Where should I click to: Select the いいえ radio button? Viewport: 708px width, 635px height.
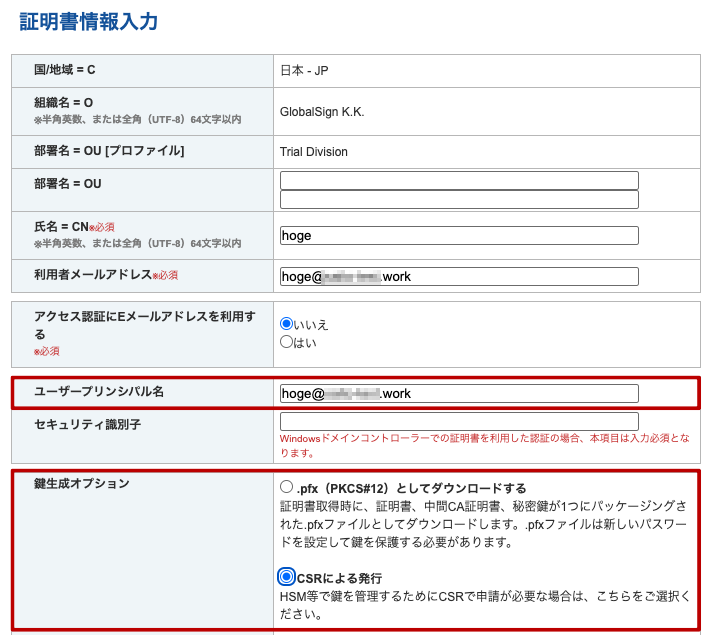tap(287, 324)
